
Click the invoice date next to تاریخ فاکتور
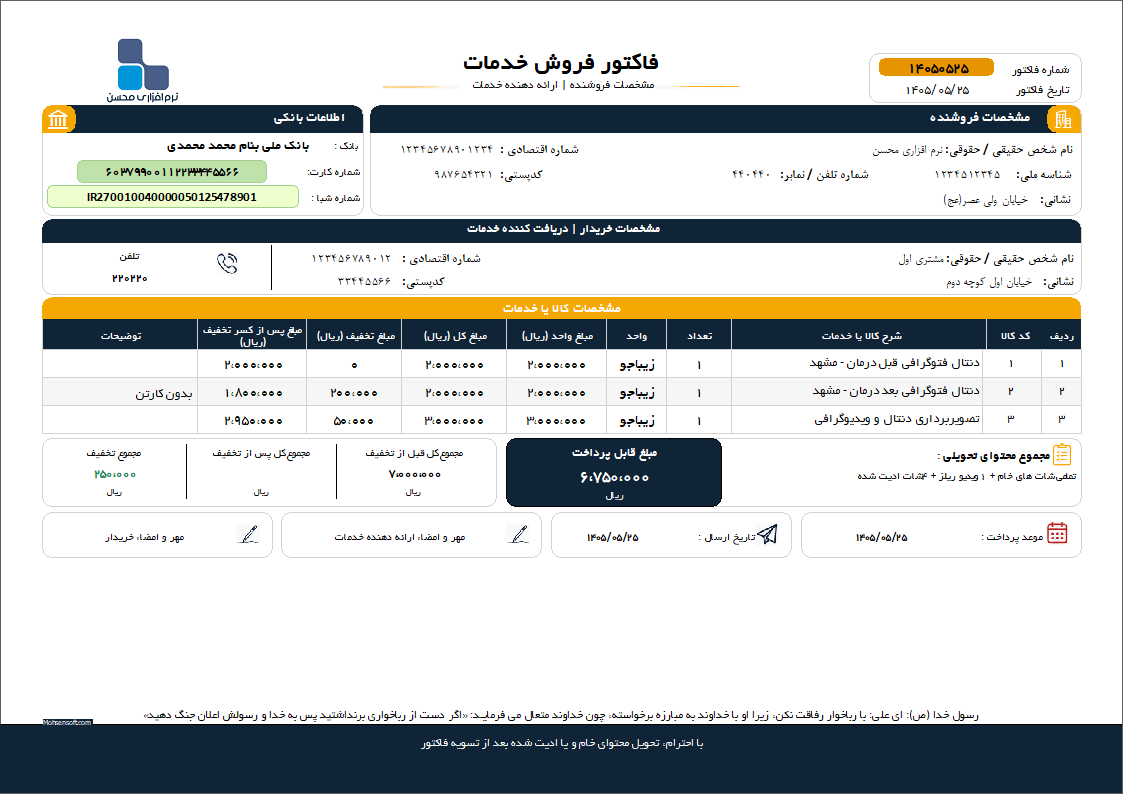(x=937, y=90)
